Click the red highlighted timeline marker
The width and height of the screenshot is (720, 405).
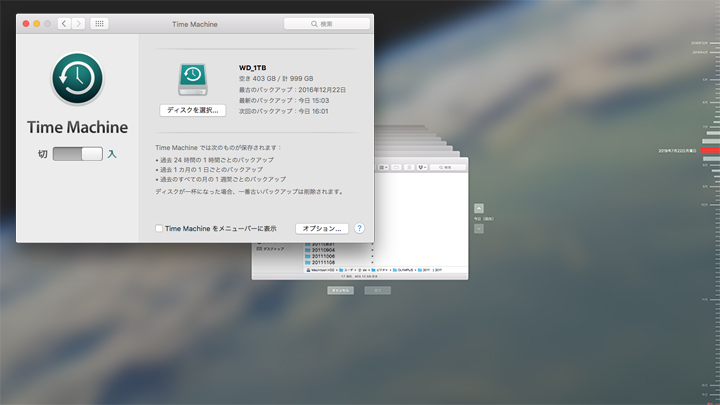point(710,150)
